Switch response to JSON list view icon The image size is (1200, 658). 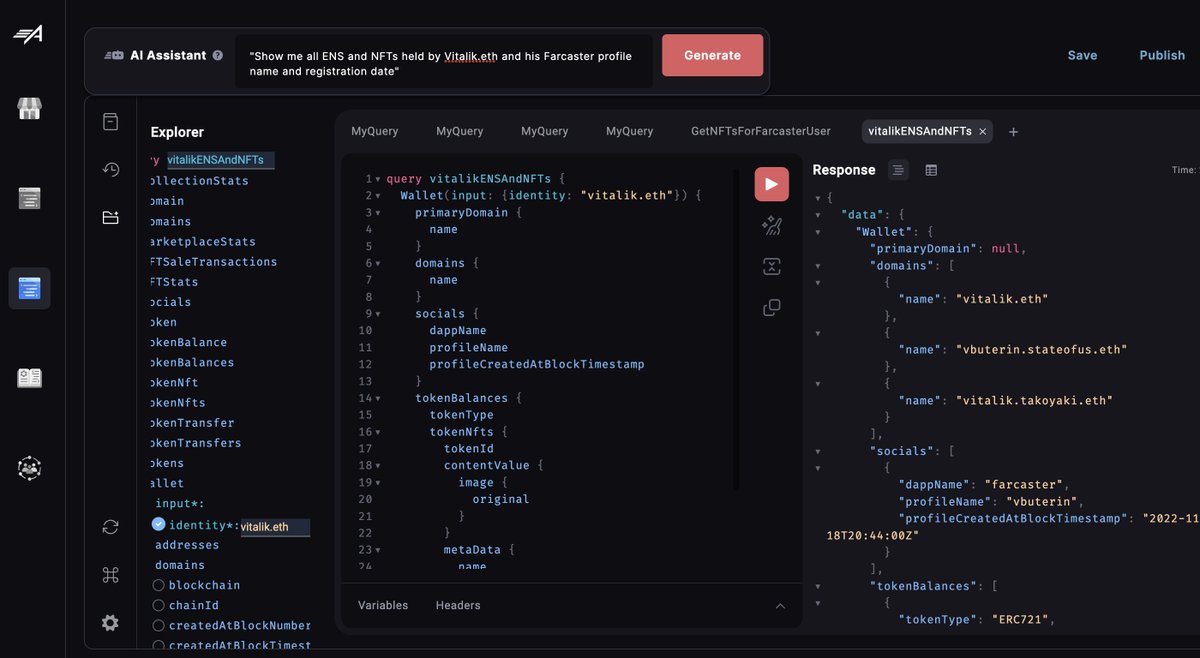898,170
